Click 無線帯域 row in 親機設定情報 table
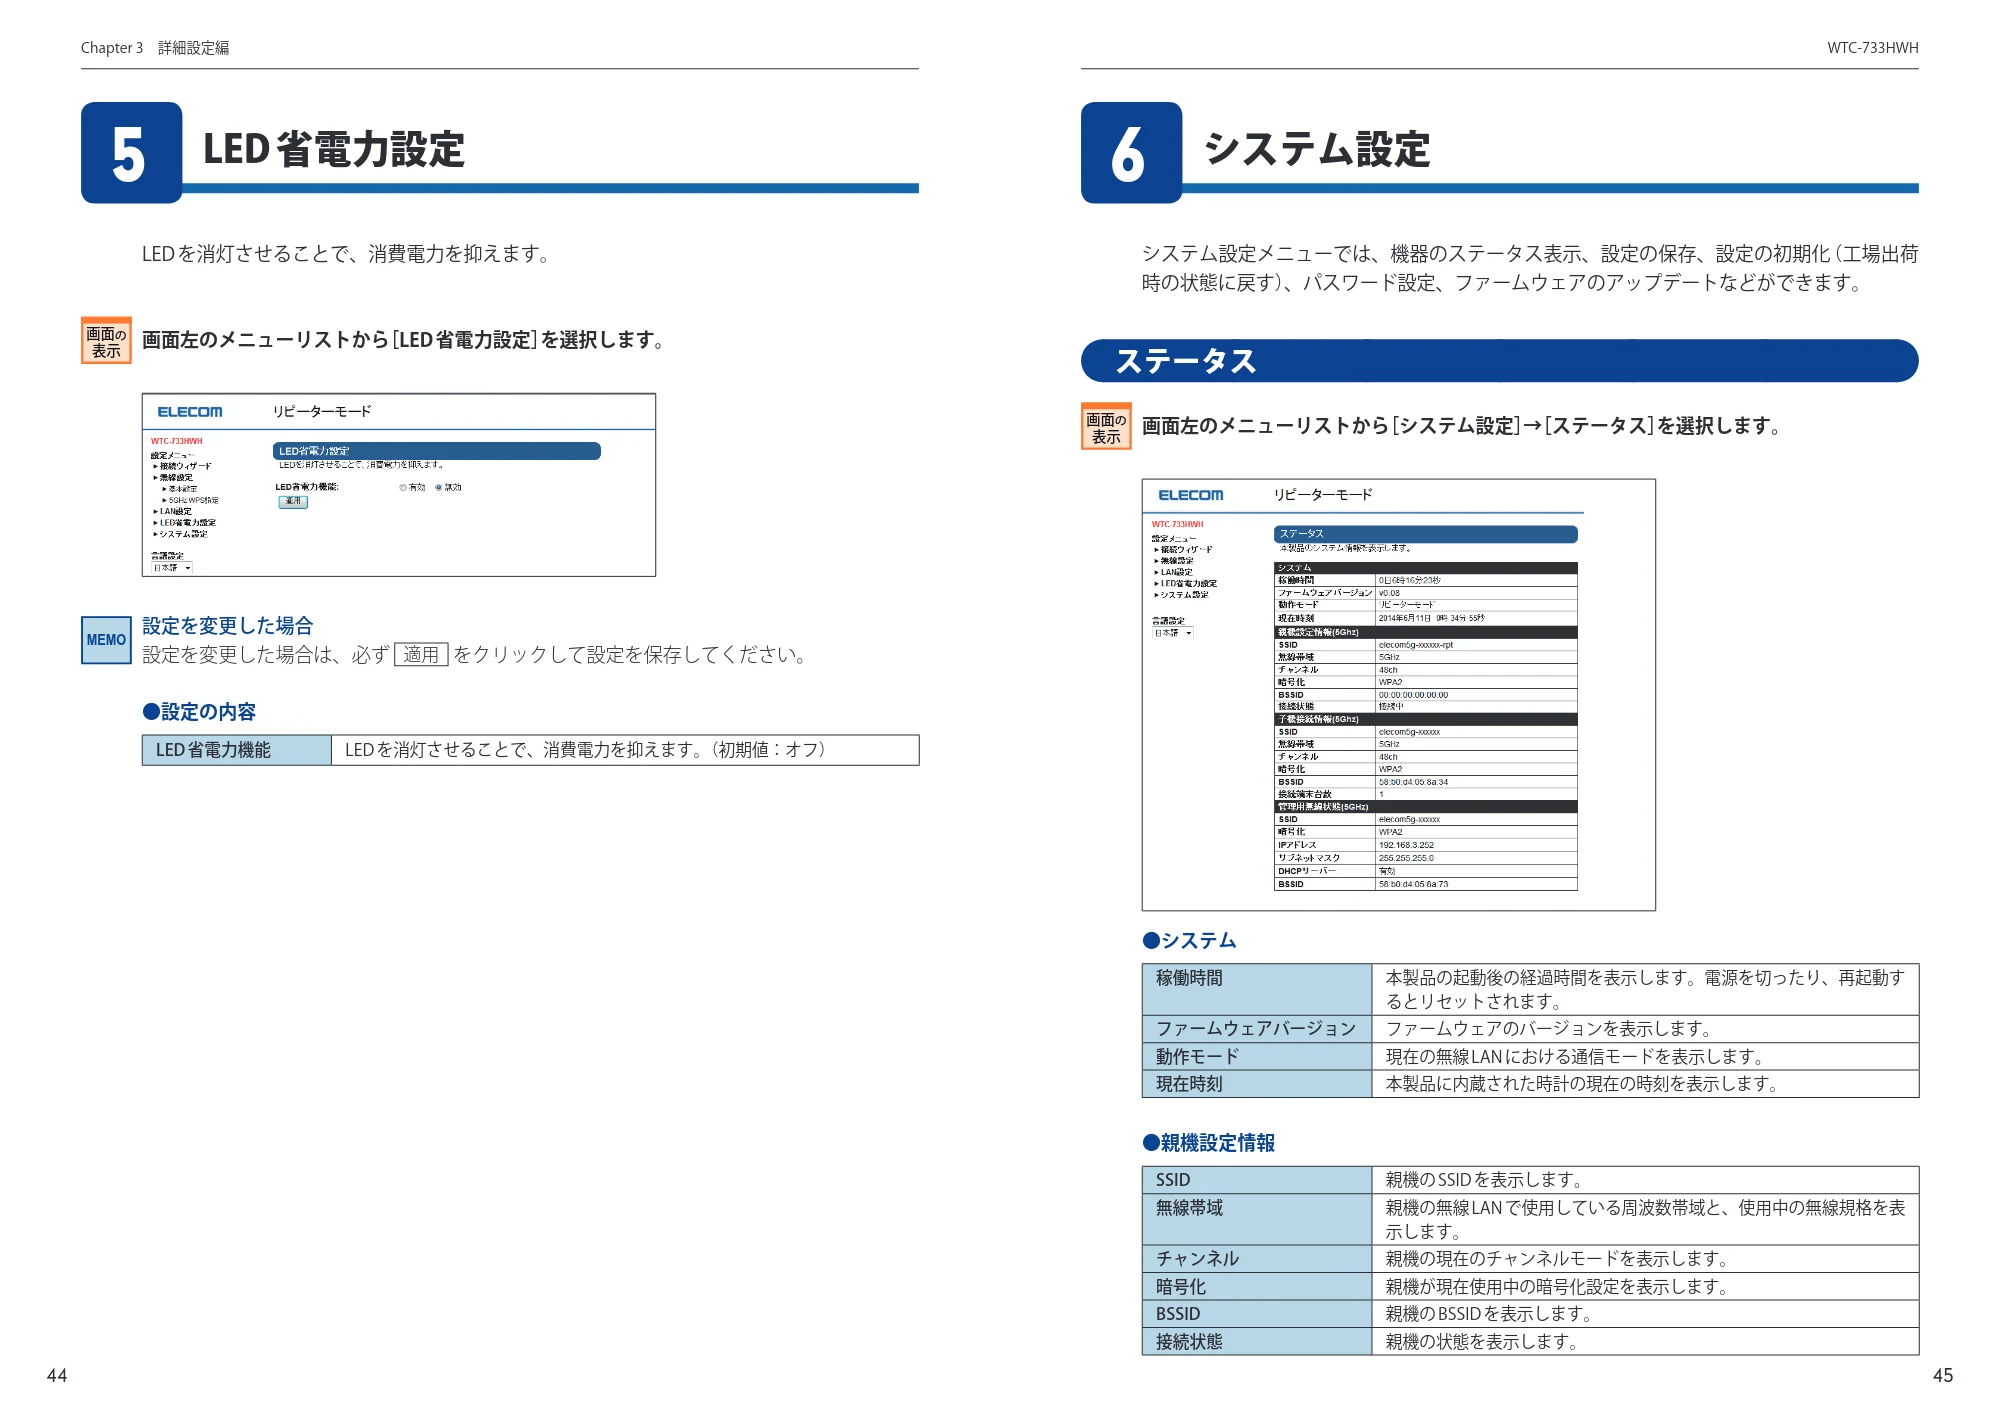The image size is (2000, 1419). tap(1530, 1219)
